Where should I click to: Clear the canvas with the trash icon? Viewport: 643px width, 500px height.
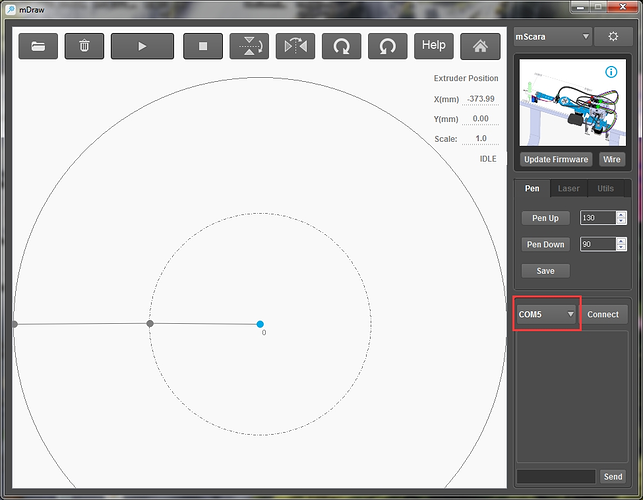[x=84, y=46]
